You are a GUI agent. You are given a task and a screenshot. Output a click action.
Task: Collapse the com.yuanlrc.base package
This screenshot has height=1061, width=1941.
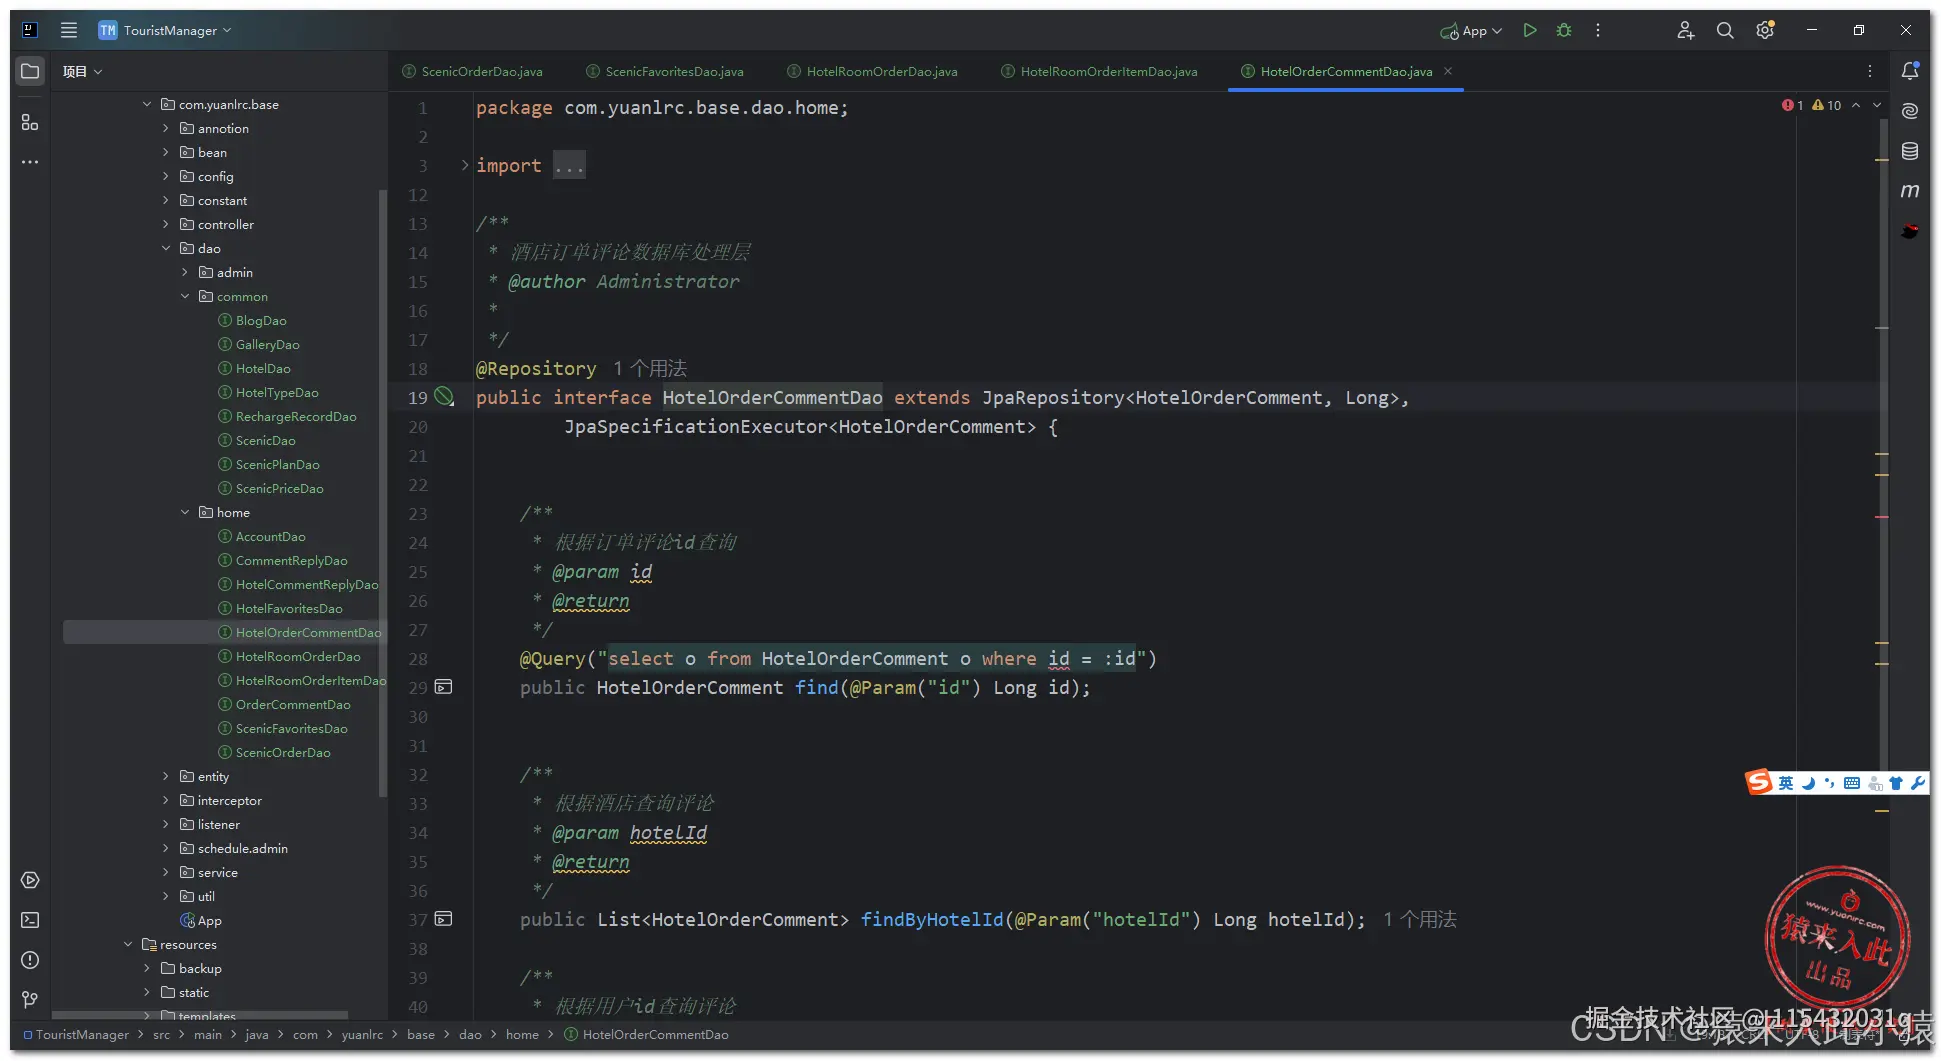coord(147,104)
